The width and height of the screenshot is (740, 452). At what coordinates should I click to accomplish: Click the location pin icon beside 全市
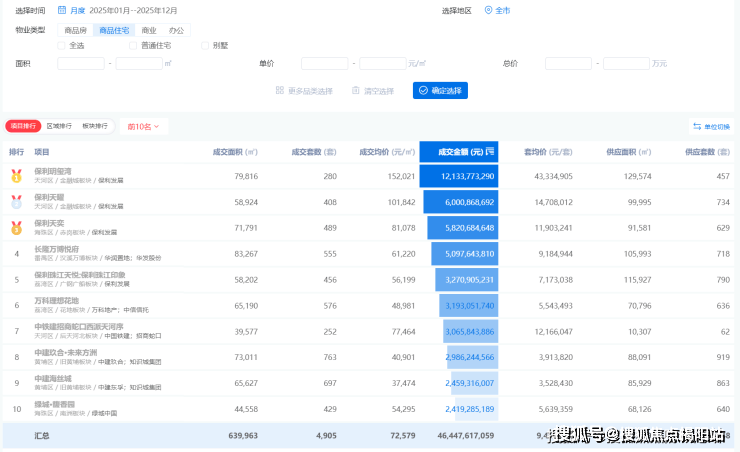[x=488, y=10]
